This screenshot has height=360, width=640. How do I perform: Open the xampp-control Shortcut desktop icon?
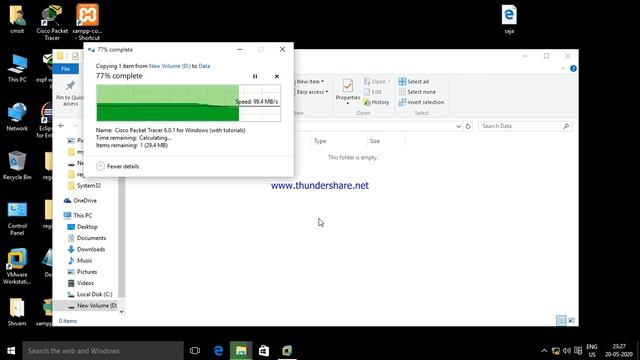[x=87, y=22]
